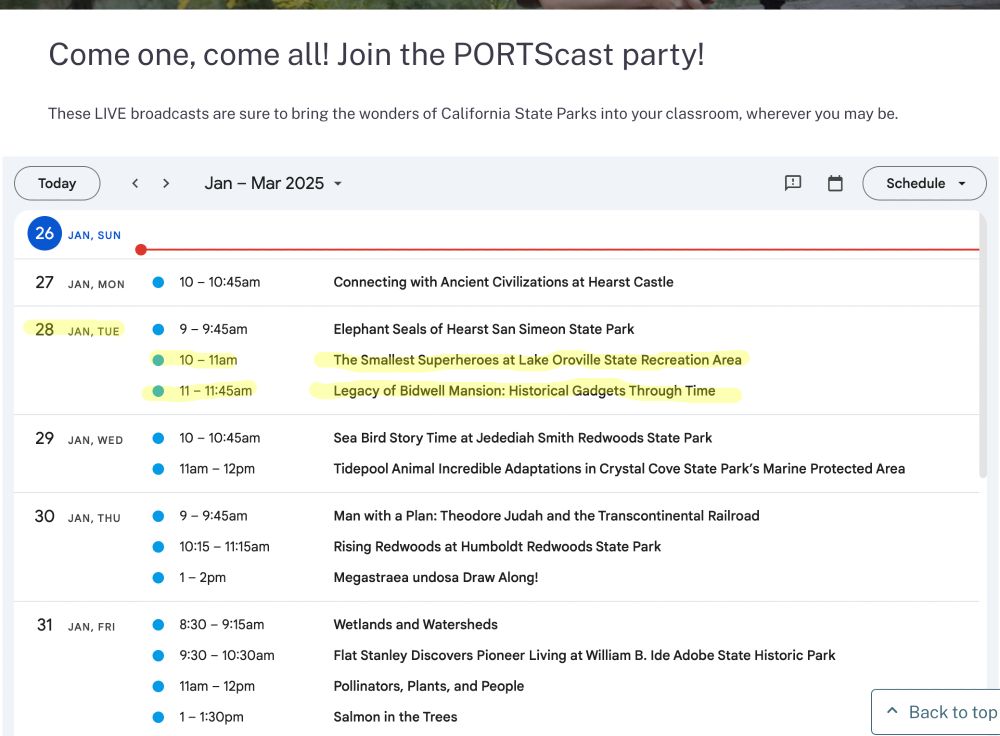Screen dimensions: 1000x736
Task: Open Rising Redwoods at Humboldt Redwoods event
Action: [x=497, y=547]
